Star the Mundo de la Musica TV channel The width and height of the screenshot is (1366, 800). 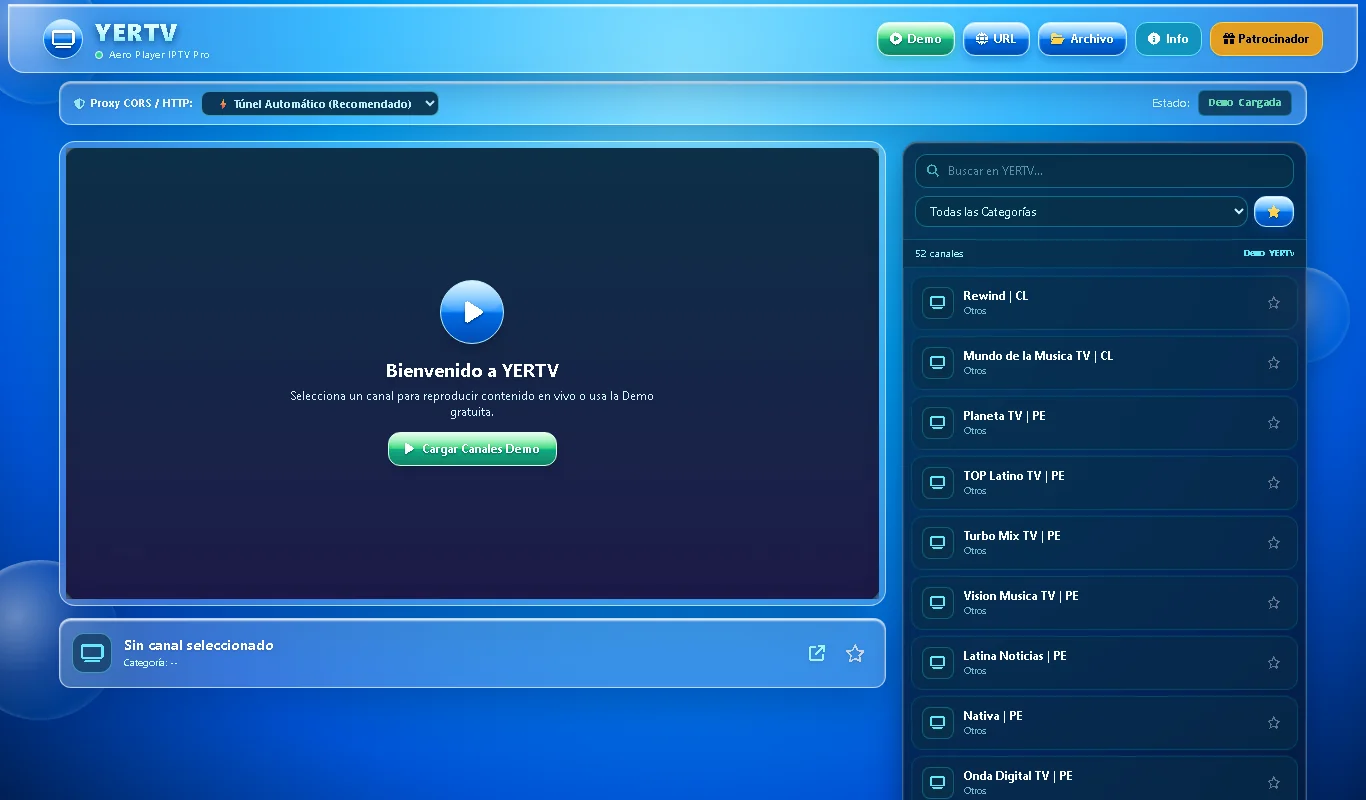point(1274,363)
